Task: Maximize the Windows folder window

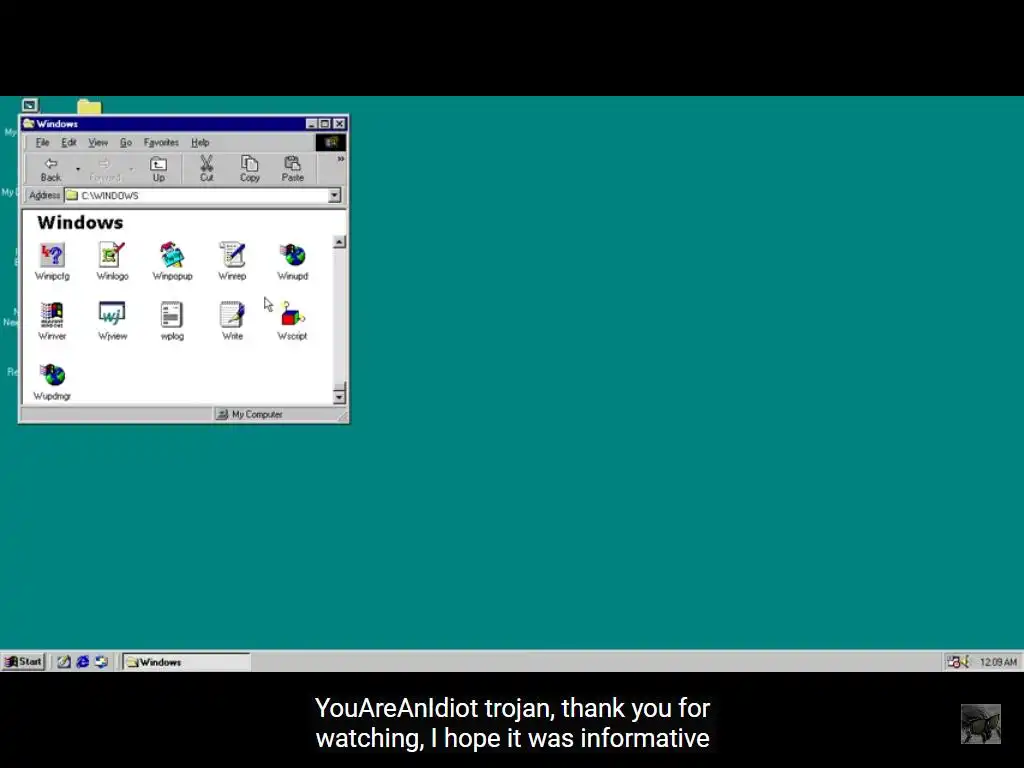Action: pyautogui.click(x=325, y=123)
